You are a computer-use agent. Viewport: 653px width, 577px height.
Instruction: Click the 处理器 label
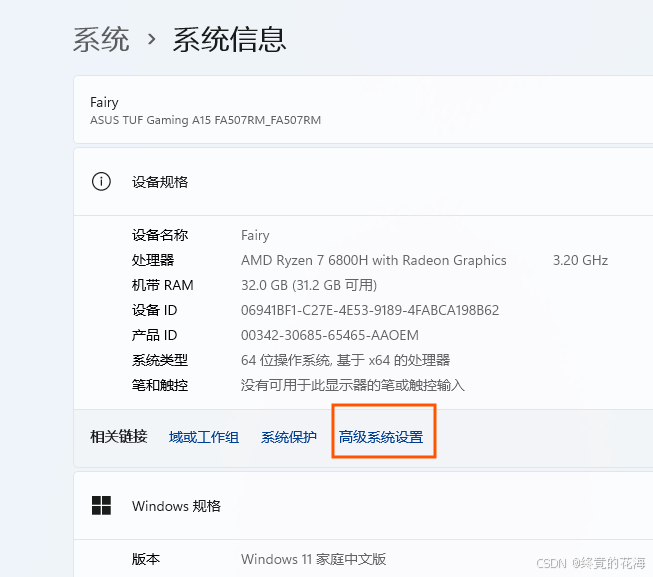tap(153, 260)
